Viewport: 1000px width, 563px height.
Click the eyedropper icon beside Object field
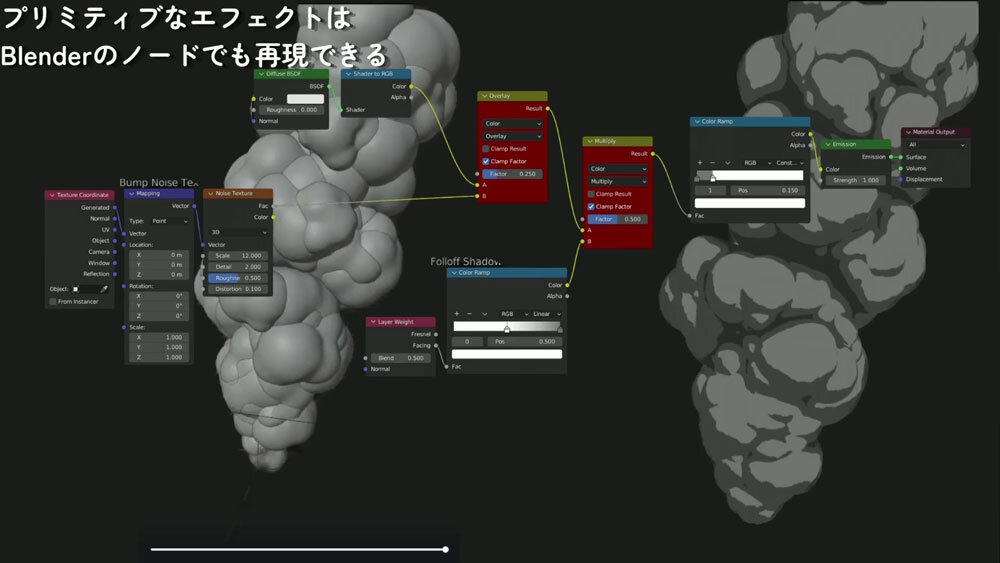(103, 289)
